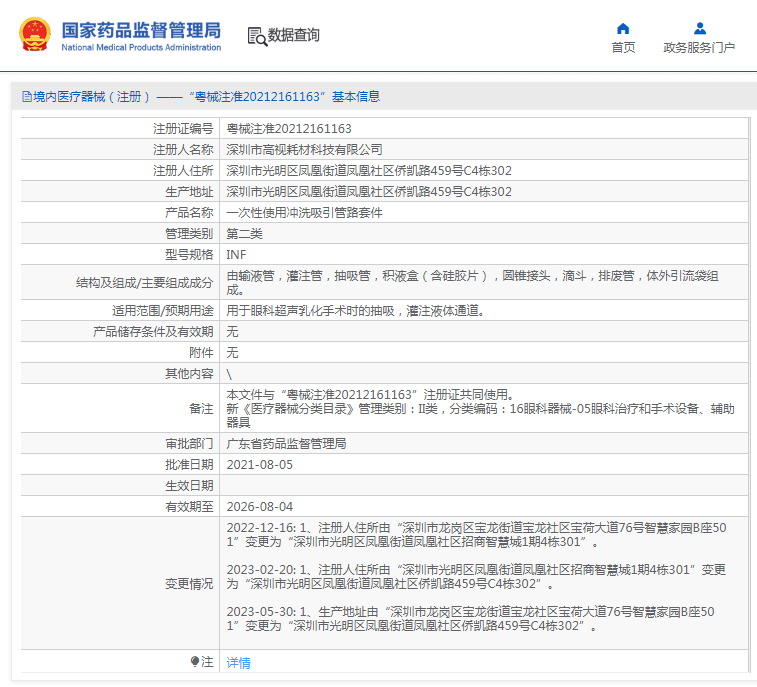Click the 产品名称 label
The image size is (757, 687).
189,213
